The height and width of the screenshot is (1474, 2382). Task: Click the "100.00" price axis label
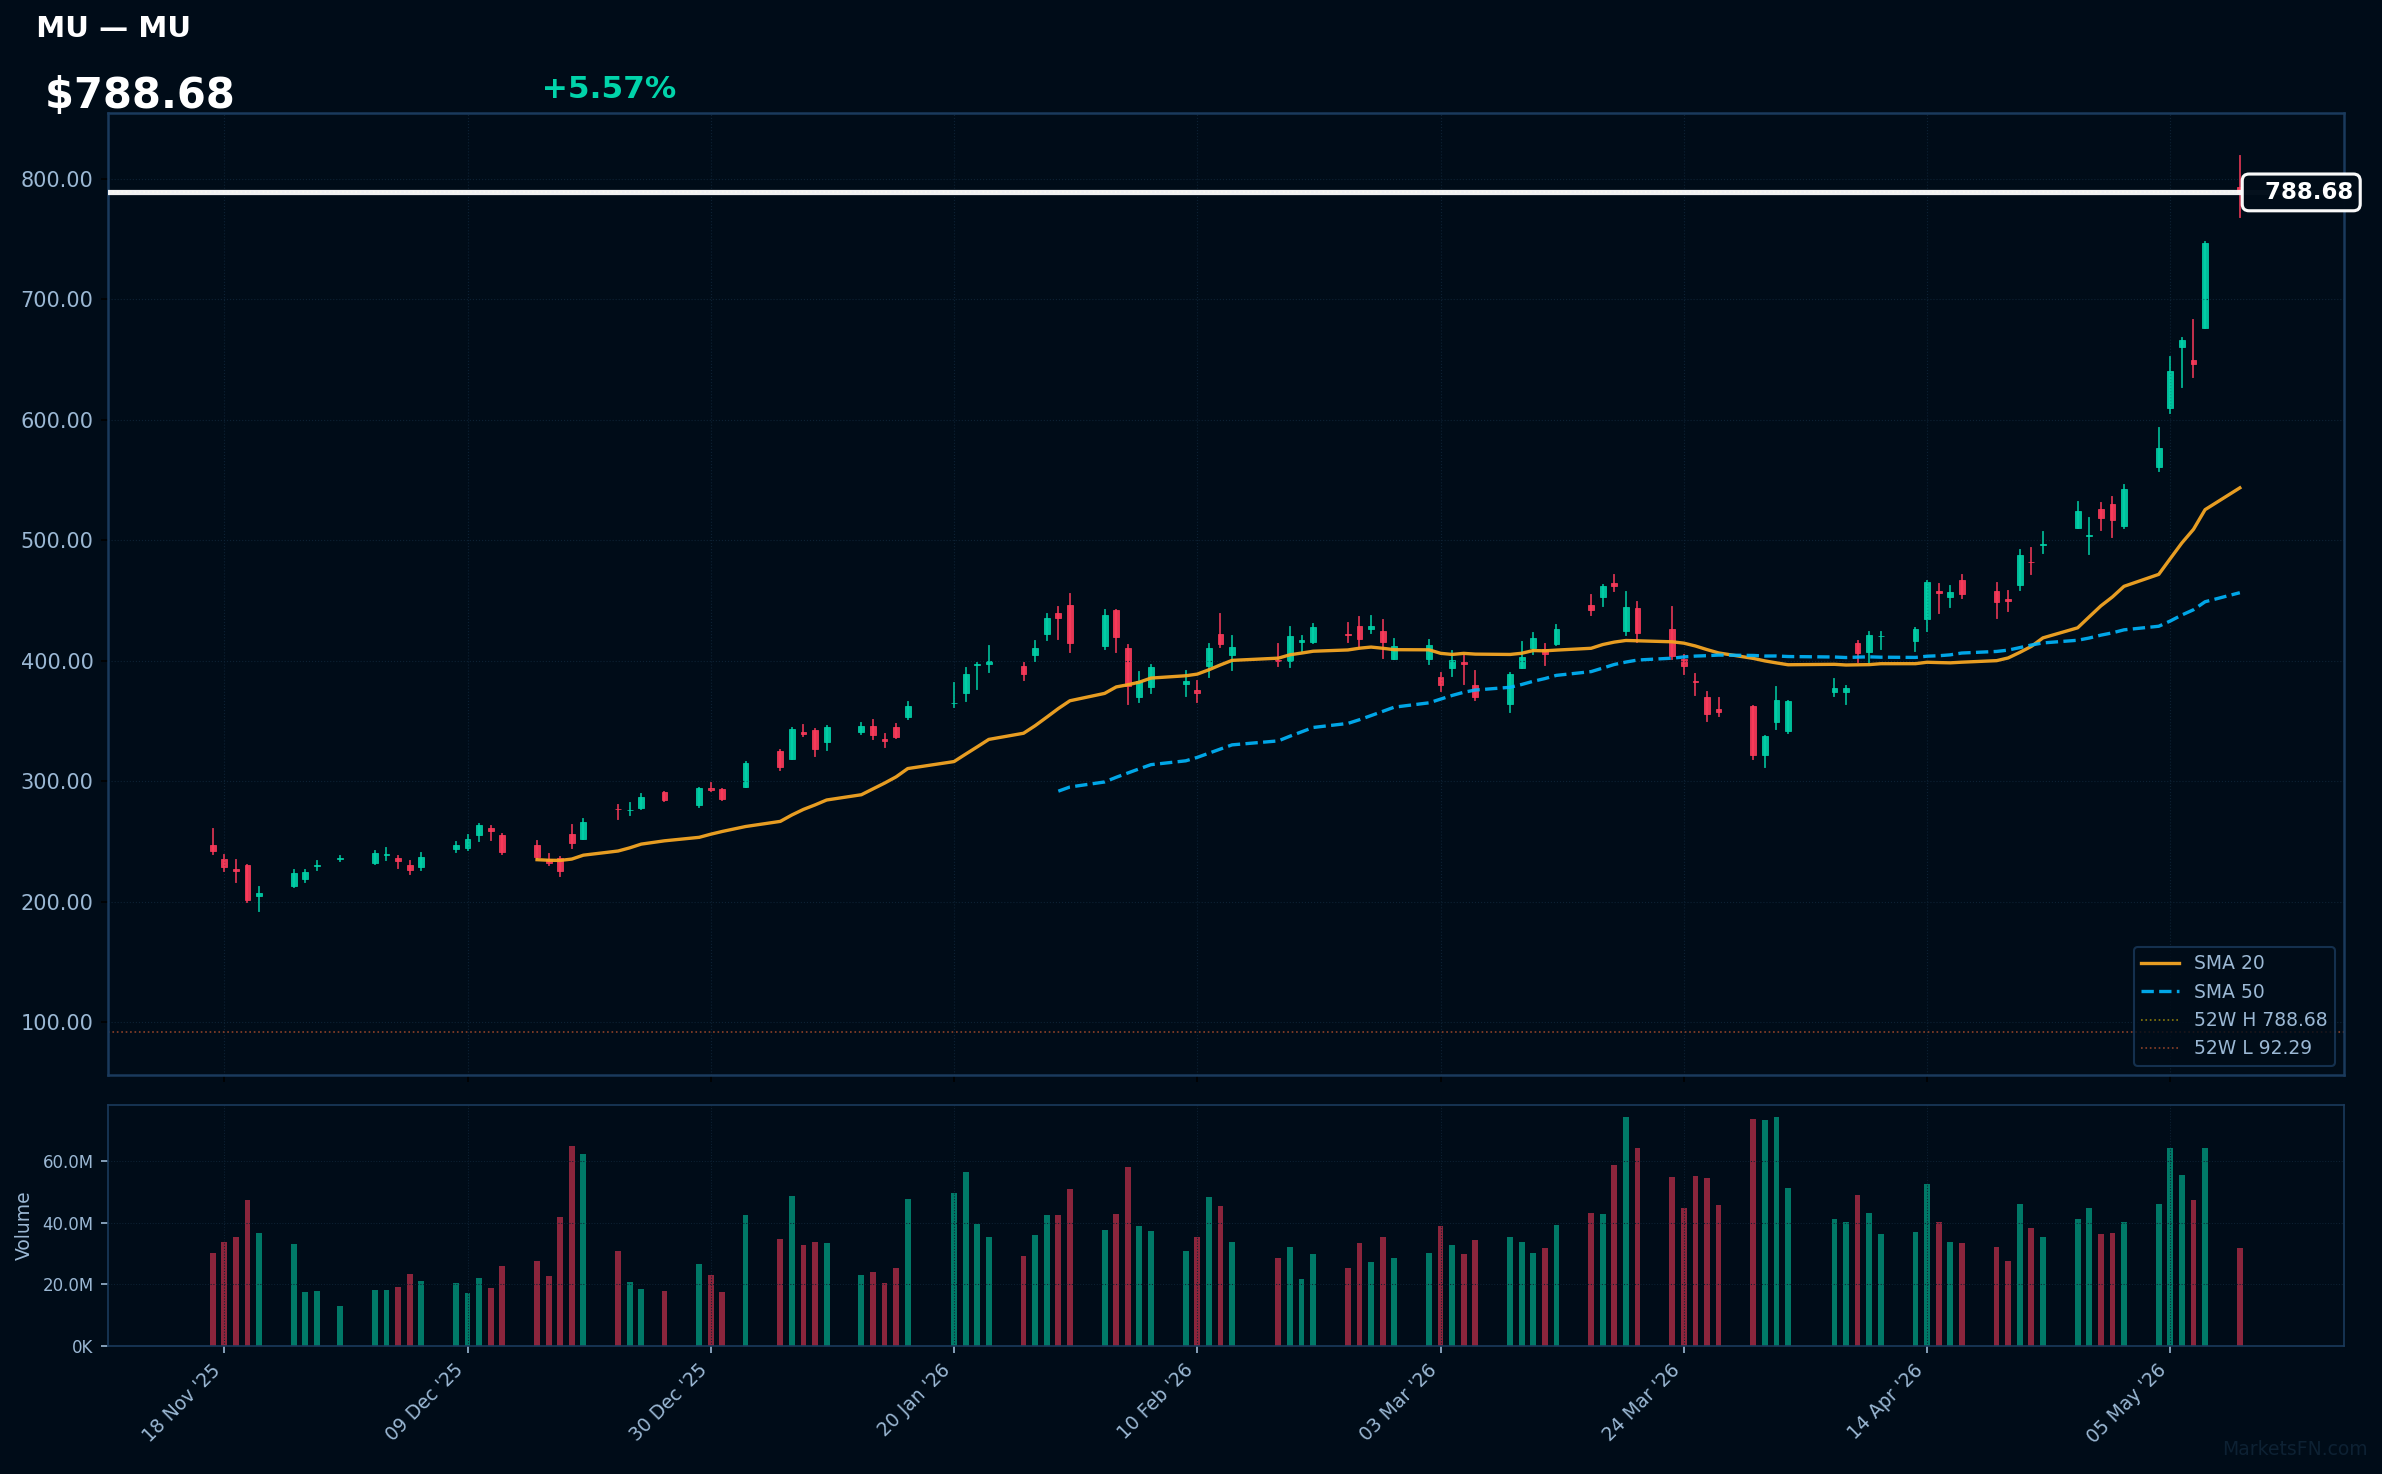point(56,1023)
